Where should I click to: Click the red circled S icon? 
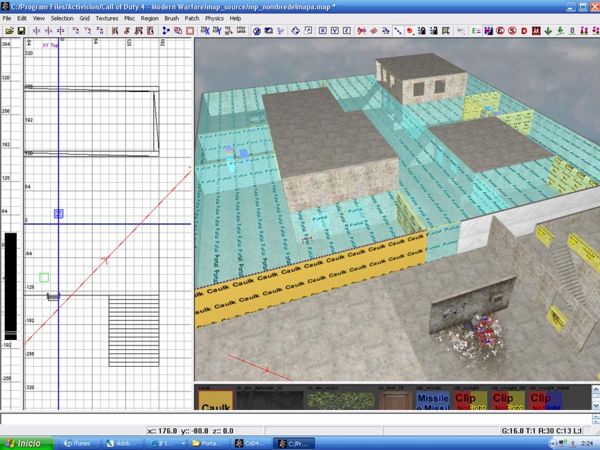point(512,31)
